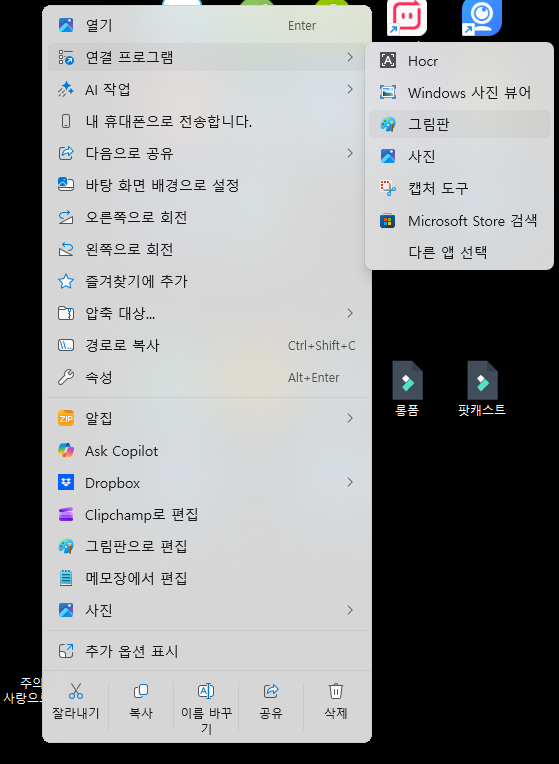Click the 즐겨찾기에 추가 star icon
The image size is (559, 764).
coord(66,281)
